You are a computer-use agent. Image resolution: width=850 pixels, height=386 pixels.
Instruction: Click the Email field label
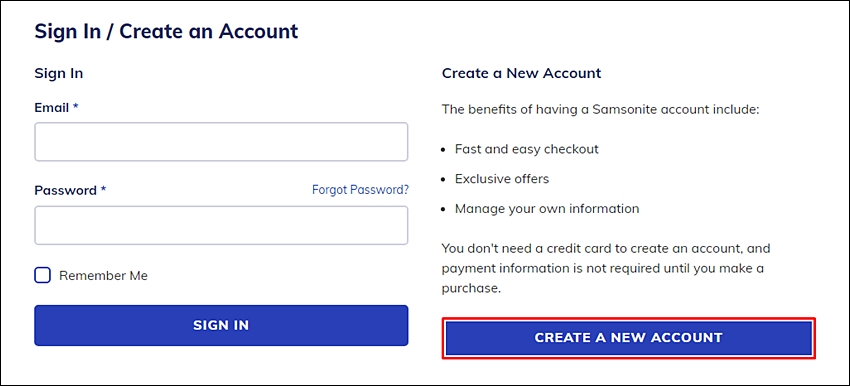[51, 107]
